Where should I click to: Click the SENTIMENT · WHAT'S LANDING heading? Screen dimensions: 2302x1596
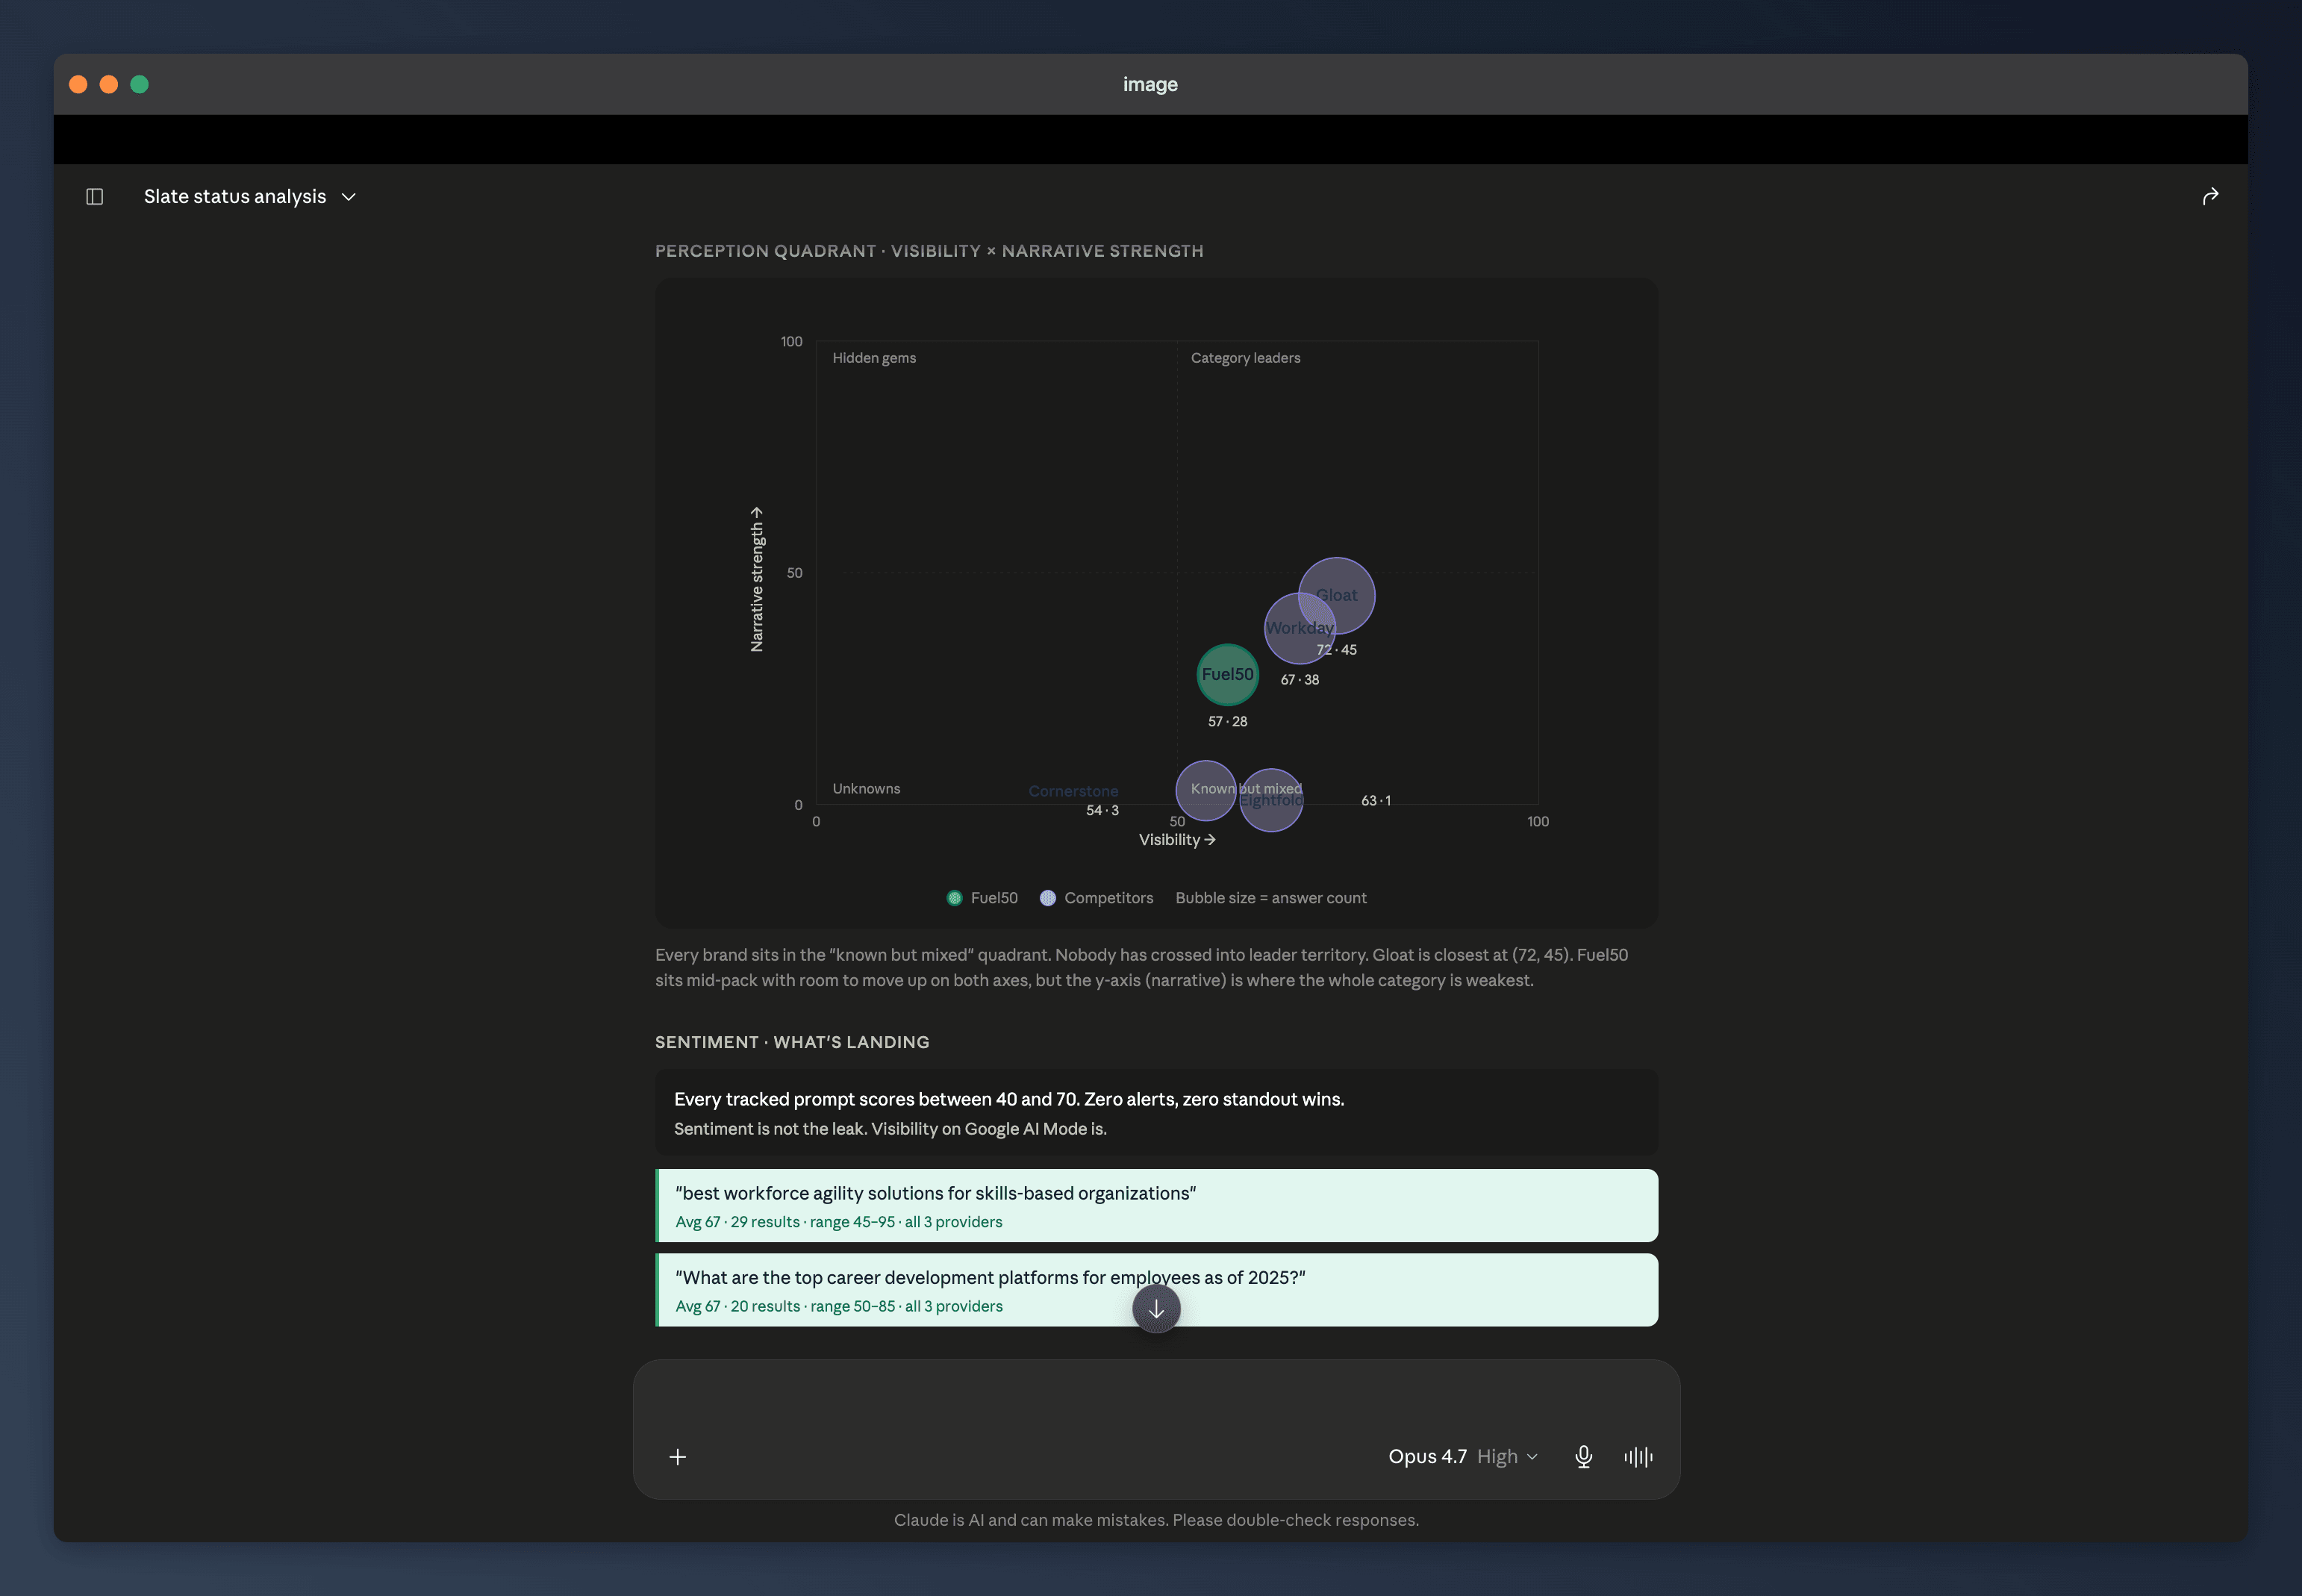(792, 1042)
